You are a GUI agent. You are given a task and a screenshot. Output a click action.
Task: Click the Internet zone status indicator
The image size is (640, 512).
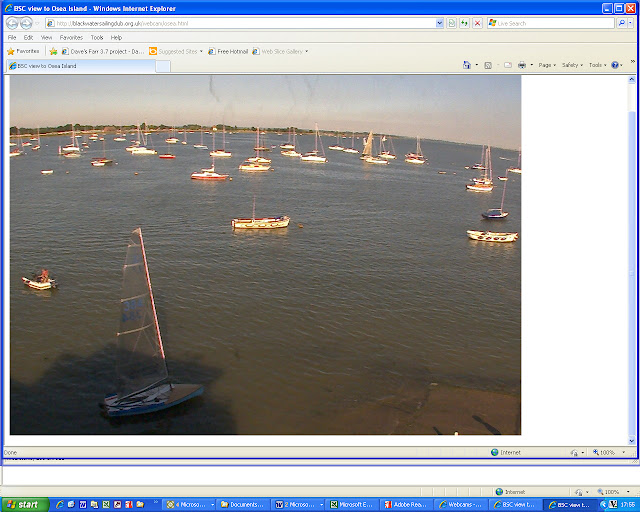(506, 452)
